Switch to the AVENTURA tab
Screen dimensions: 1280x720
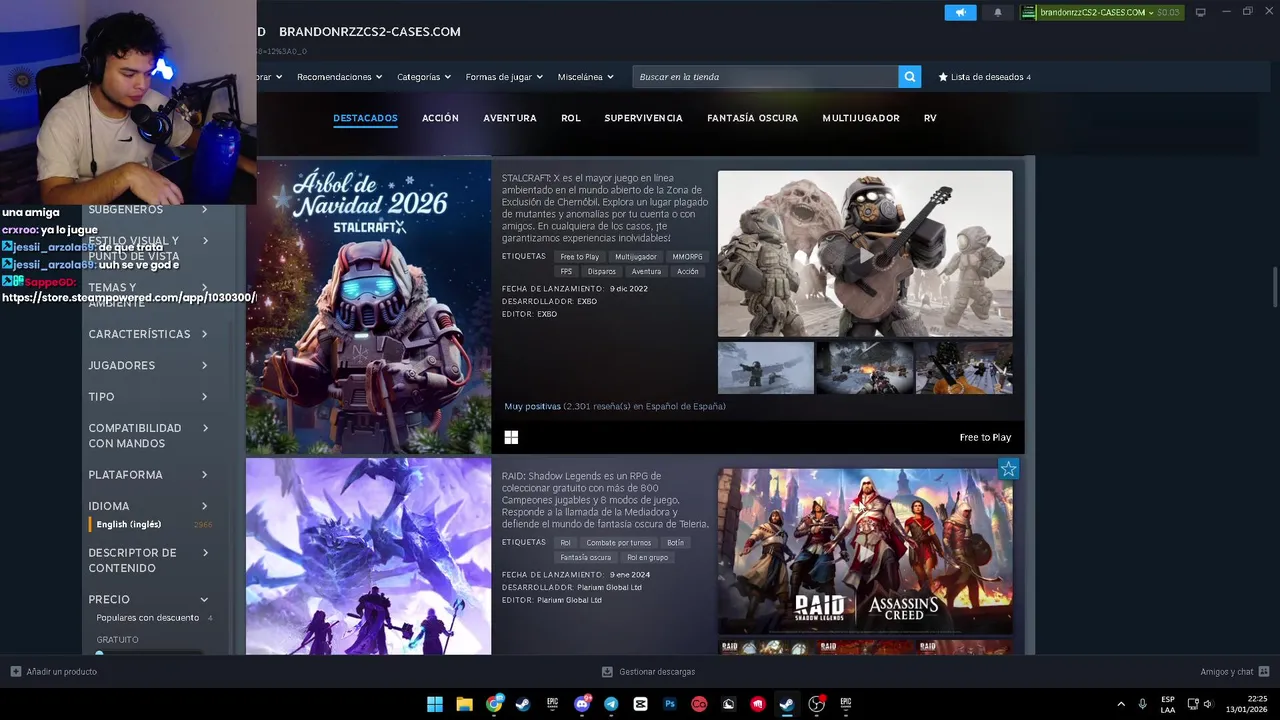click(x=510, y=118)
